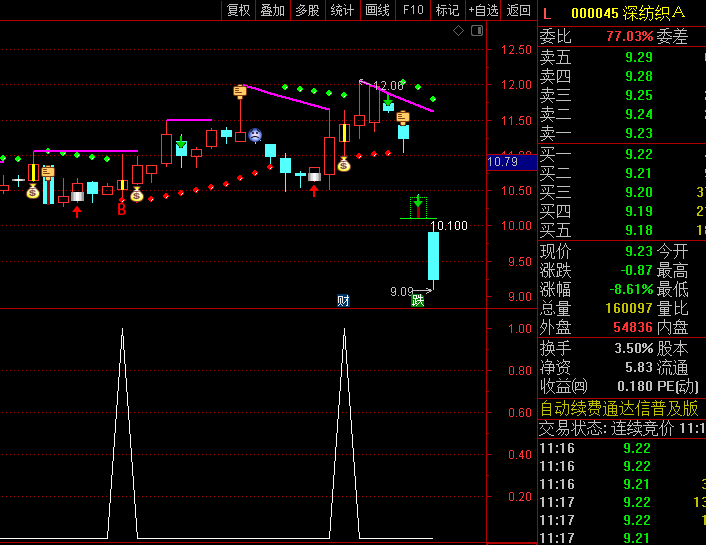Click the red B buy signal marker
The height and width of the screenshot is (545, 706).
(122, 209)
